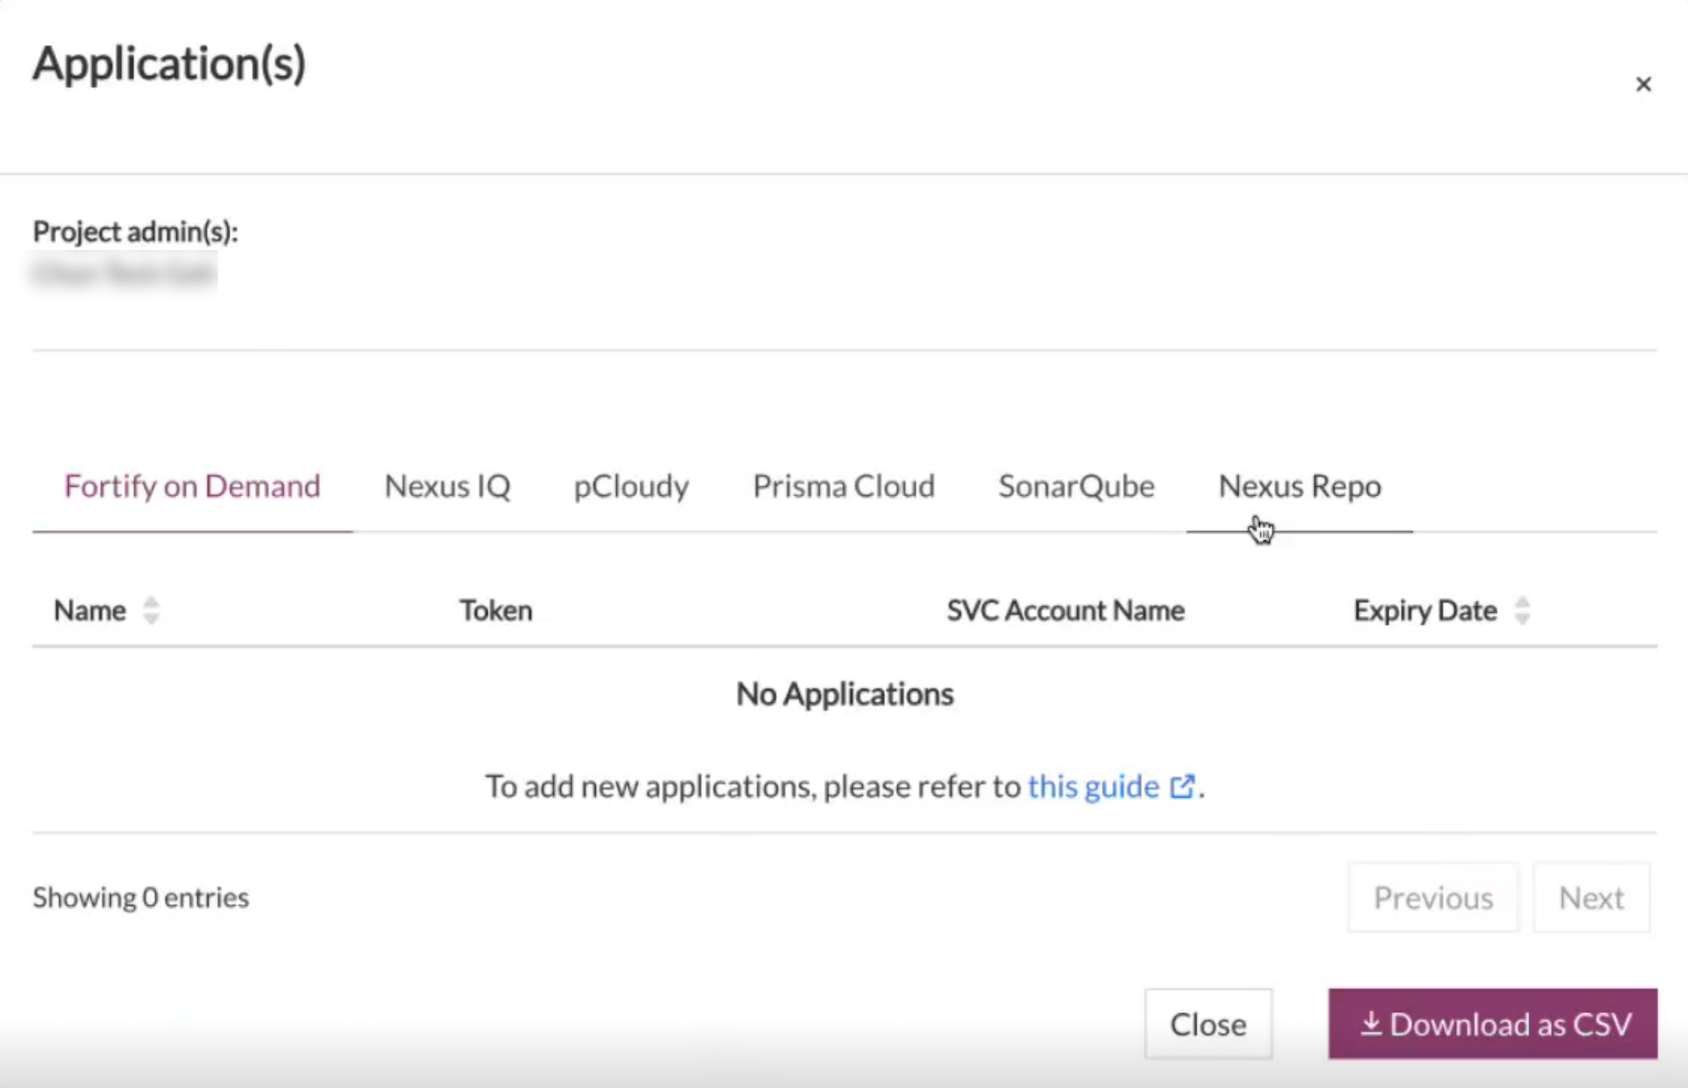Image resolution: width=1688 pixels, height=1088 pixels.
Task: Go to the Next page
Action: pyautogui.click(x=1591, y=898)
